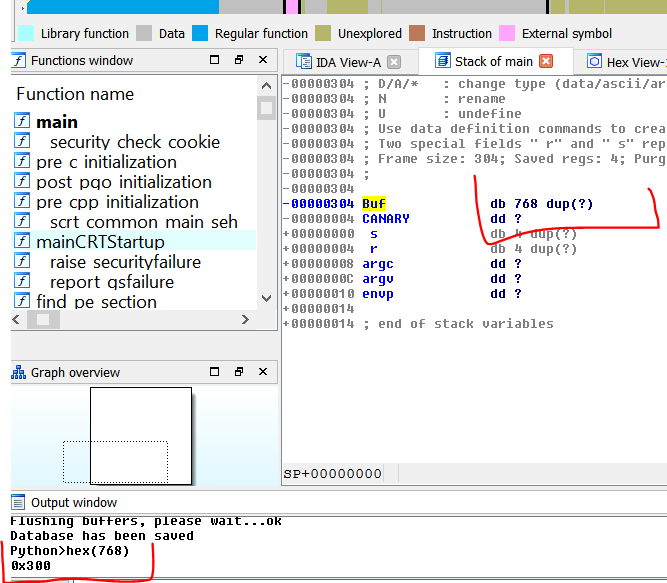The width and height of the screenshot is (667, 583).
Task: Select pre_cpp_initialization function entry
Action: point(117,202)
